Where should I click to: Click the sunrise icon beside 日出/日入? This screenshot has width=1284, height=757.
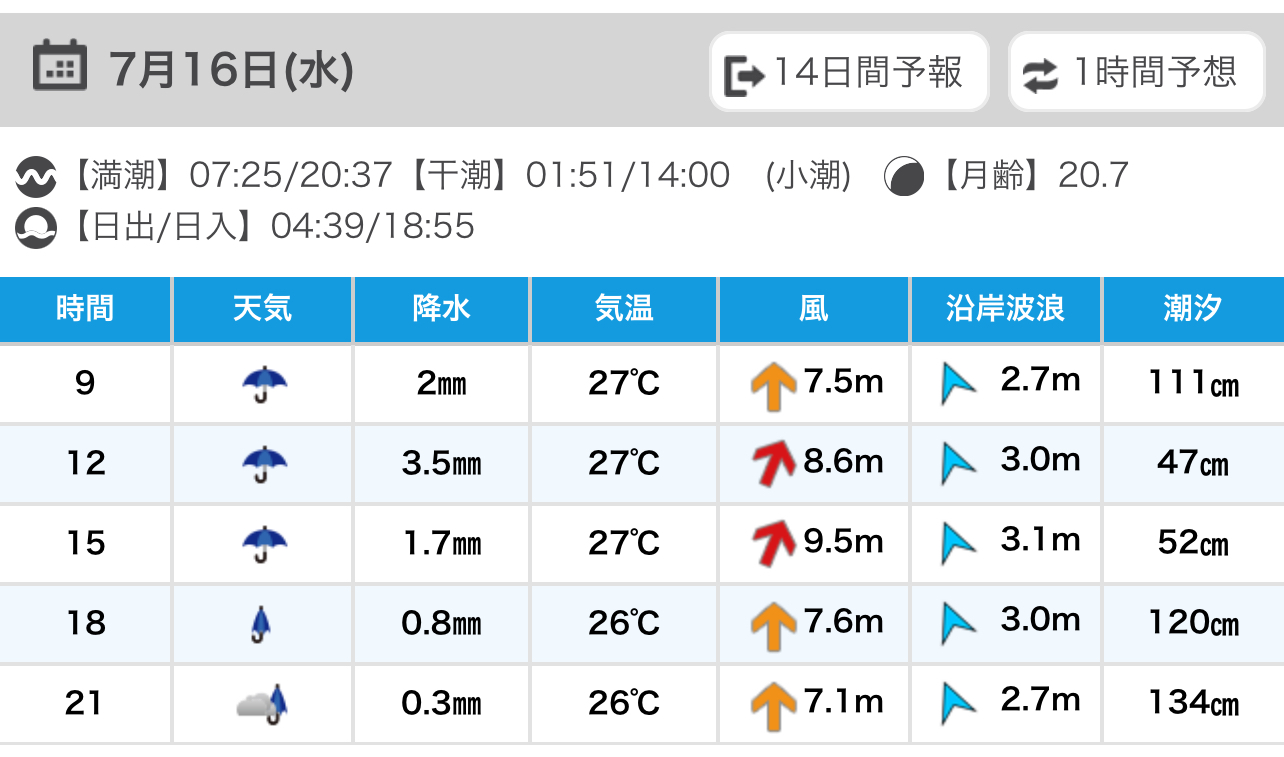point(36,227)
